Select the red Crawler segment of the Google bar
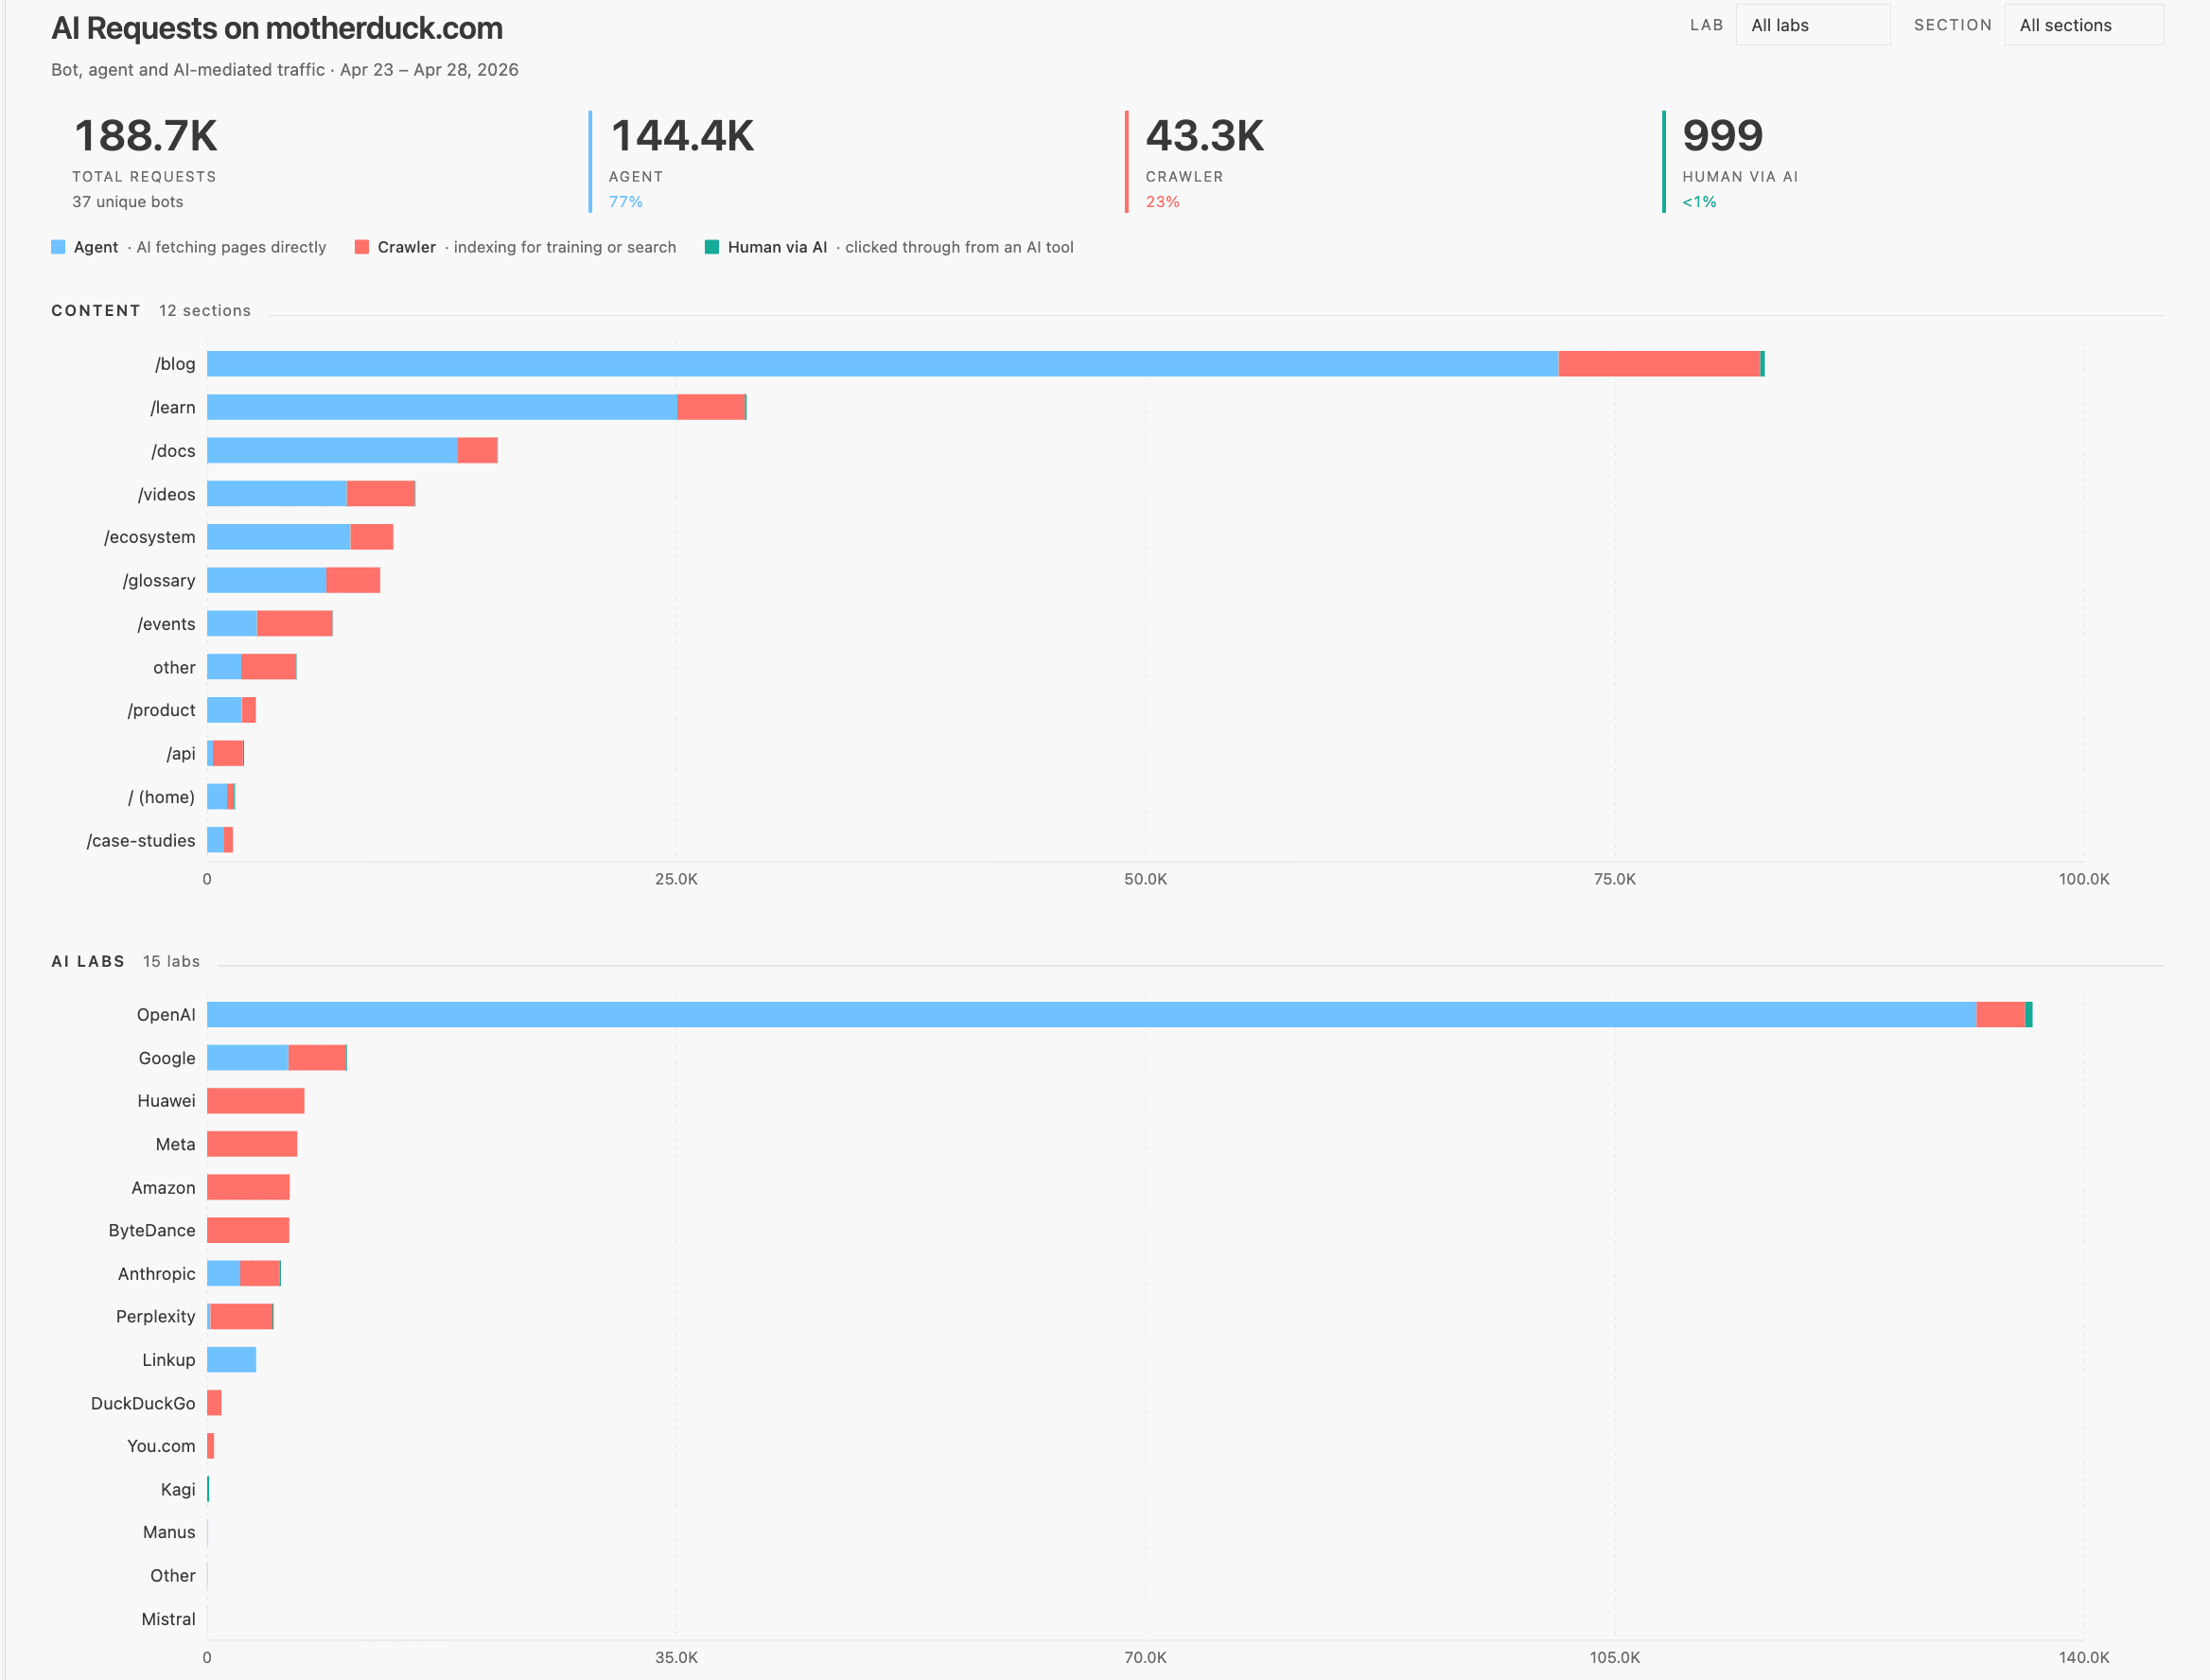The width and height of the screenshot is (2210, 1680). [317, 1058]
